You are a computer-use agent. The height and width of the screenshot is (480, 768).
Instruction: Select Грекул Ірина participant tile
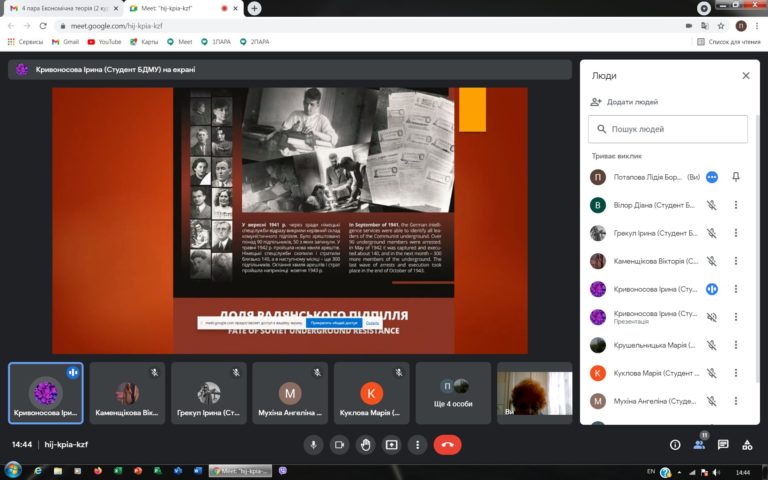click(209, 393)
